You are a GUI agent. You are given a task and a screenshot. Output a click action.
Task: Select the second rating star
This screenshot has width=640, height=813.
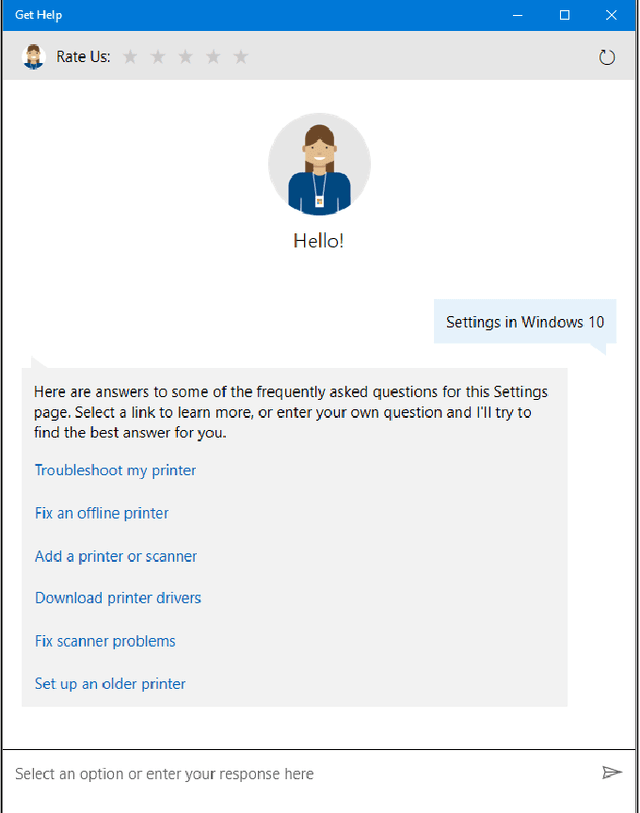tap(158, 56)
